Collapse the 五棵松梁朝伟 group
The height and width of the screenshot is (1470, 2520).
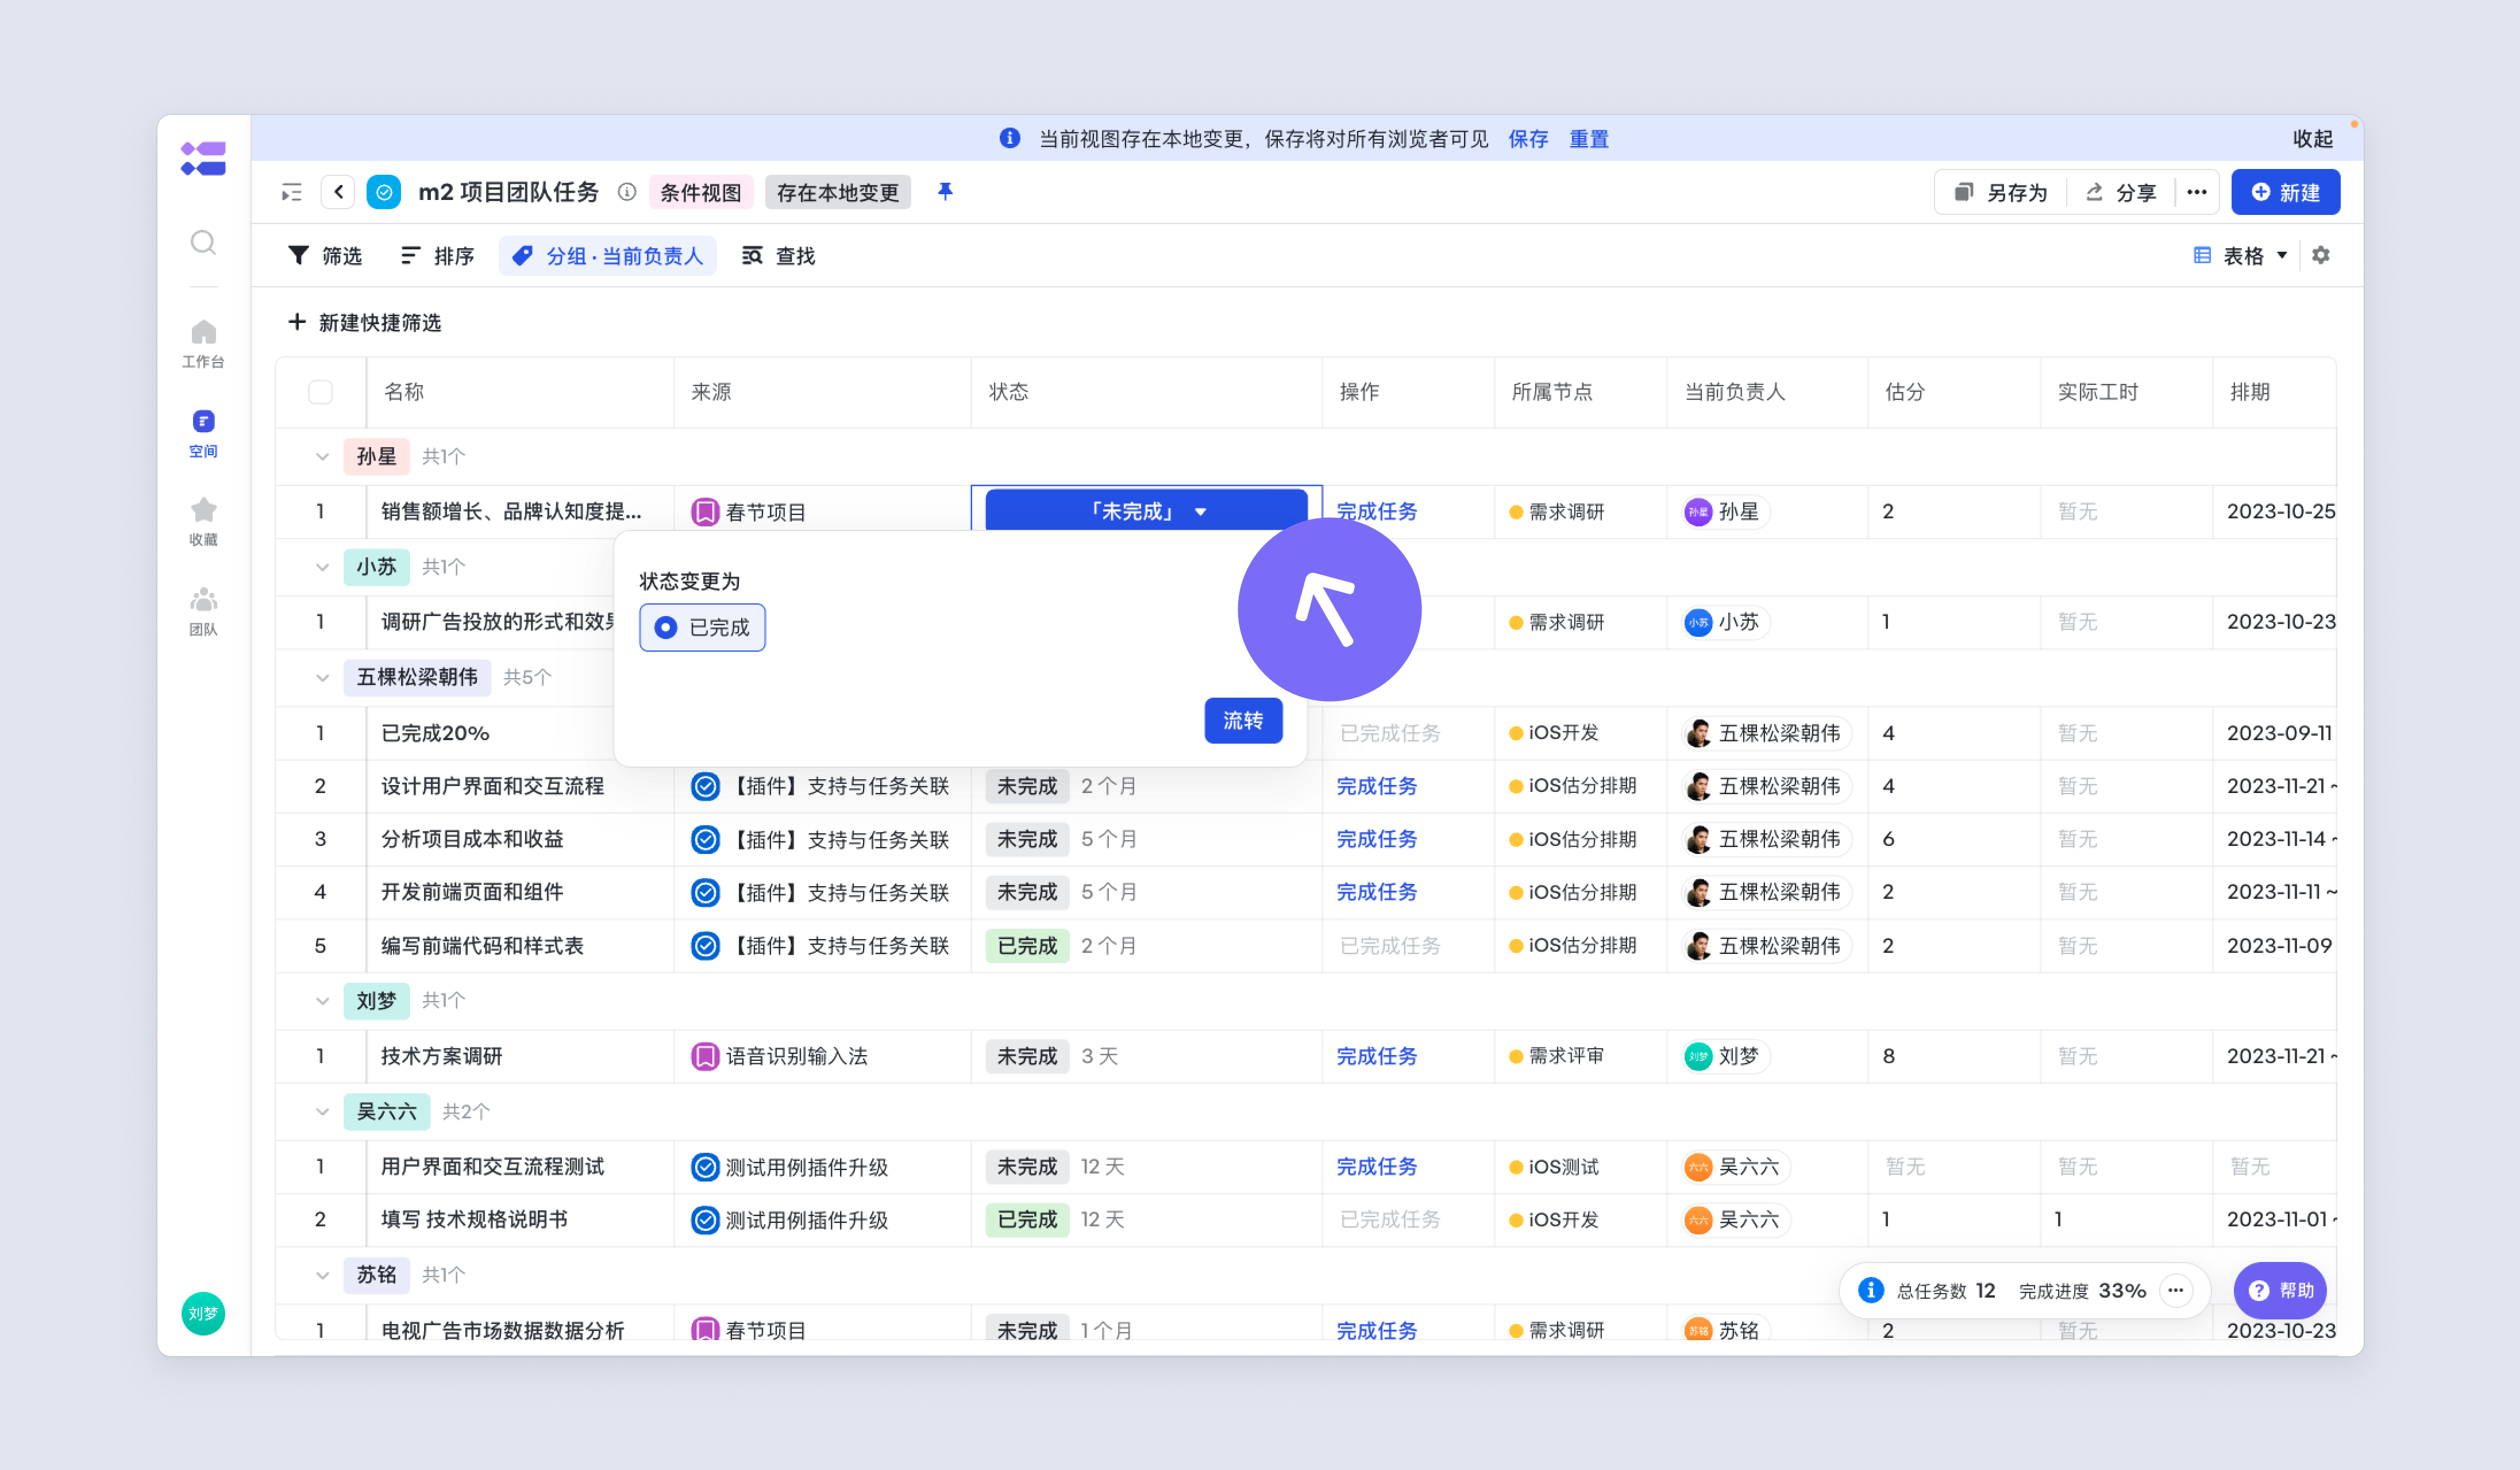click(322, 677)
